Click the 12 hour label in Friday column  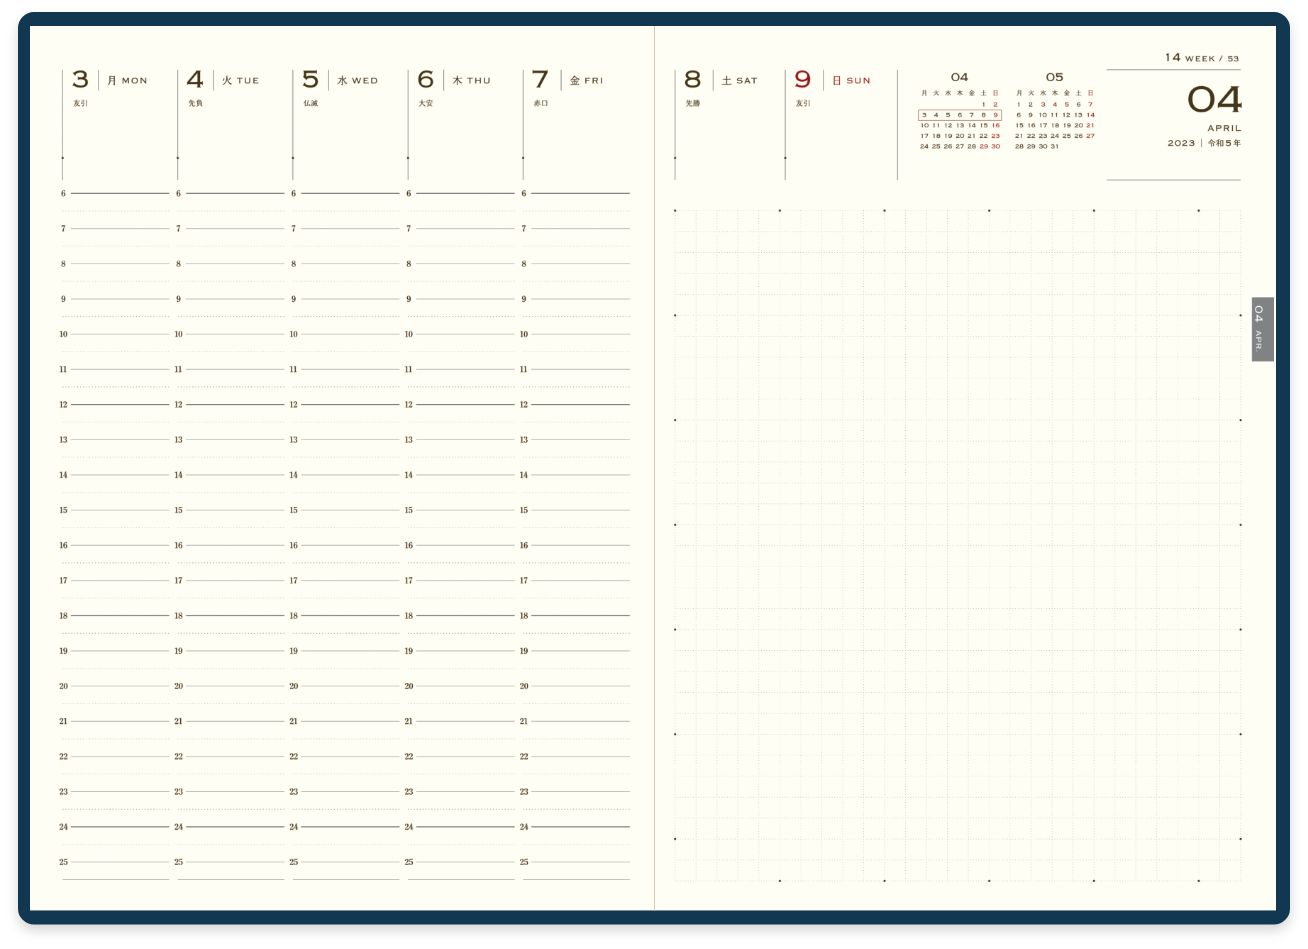[x=524, y=405]
